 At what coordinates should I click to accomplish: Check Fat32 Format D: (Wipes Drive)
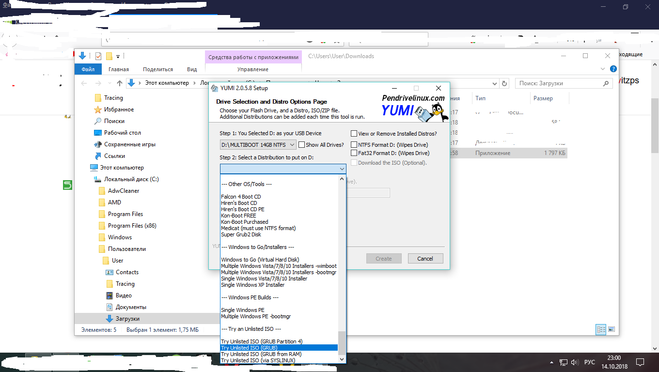tap(354, 153)
